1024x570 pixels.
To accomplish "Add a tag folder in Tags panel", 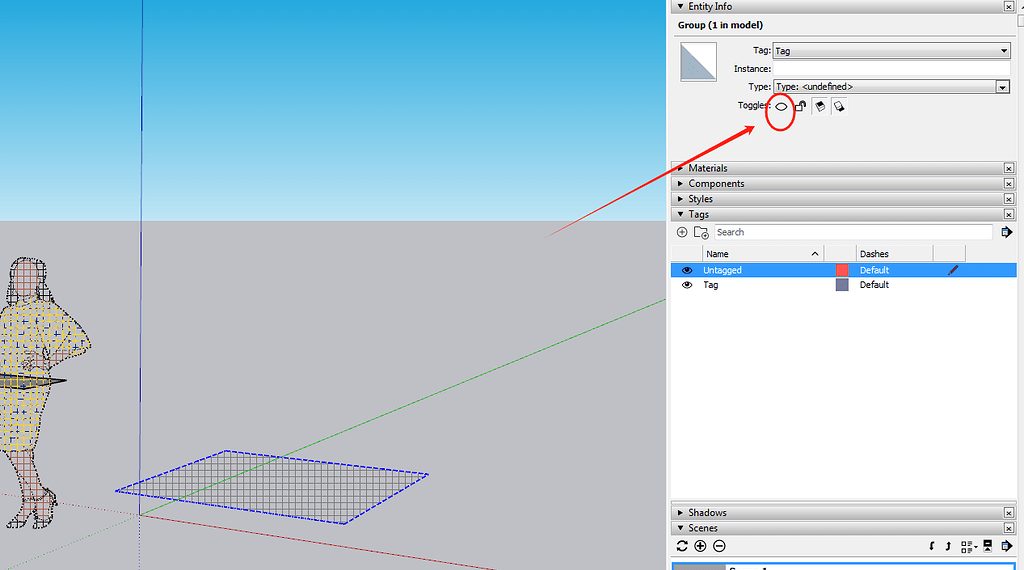I will (701, 232).
